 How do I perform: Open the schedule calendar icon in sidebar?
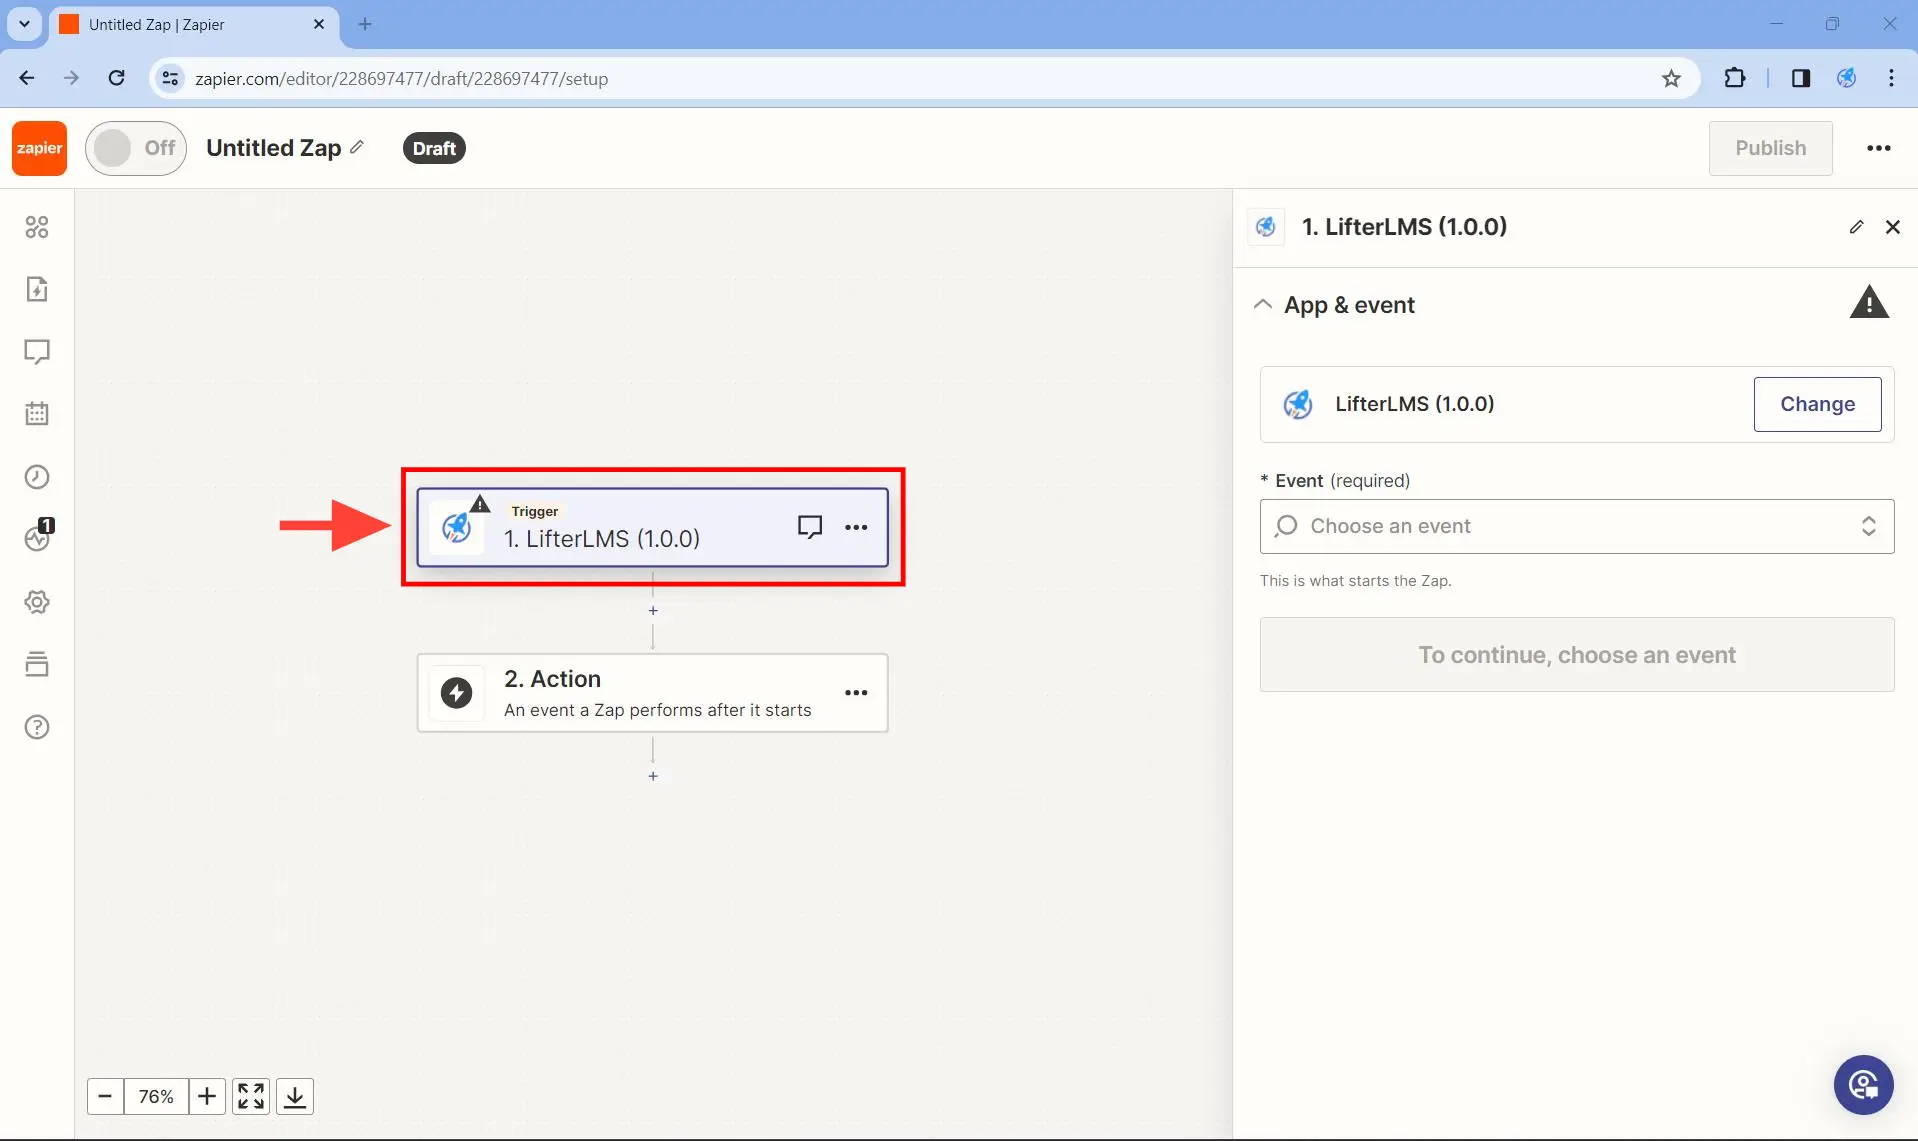(37, 414)
